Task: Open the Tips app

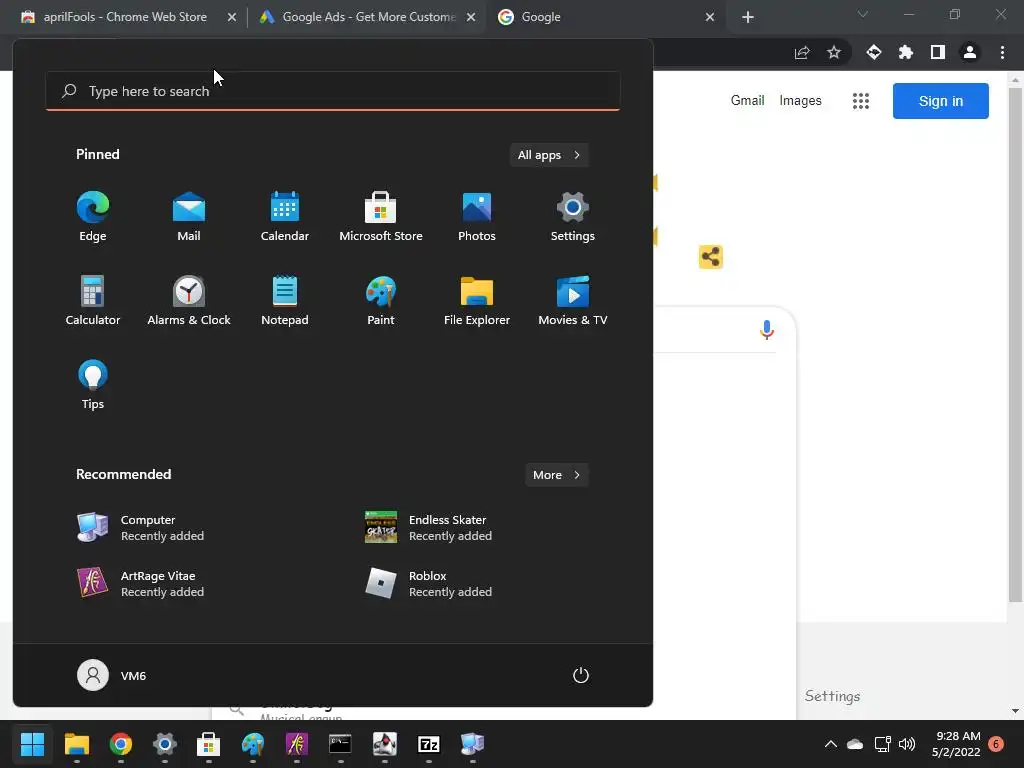Action: tap(93, 385)
